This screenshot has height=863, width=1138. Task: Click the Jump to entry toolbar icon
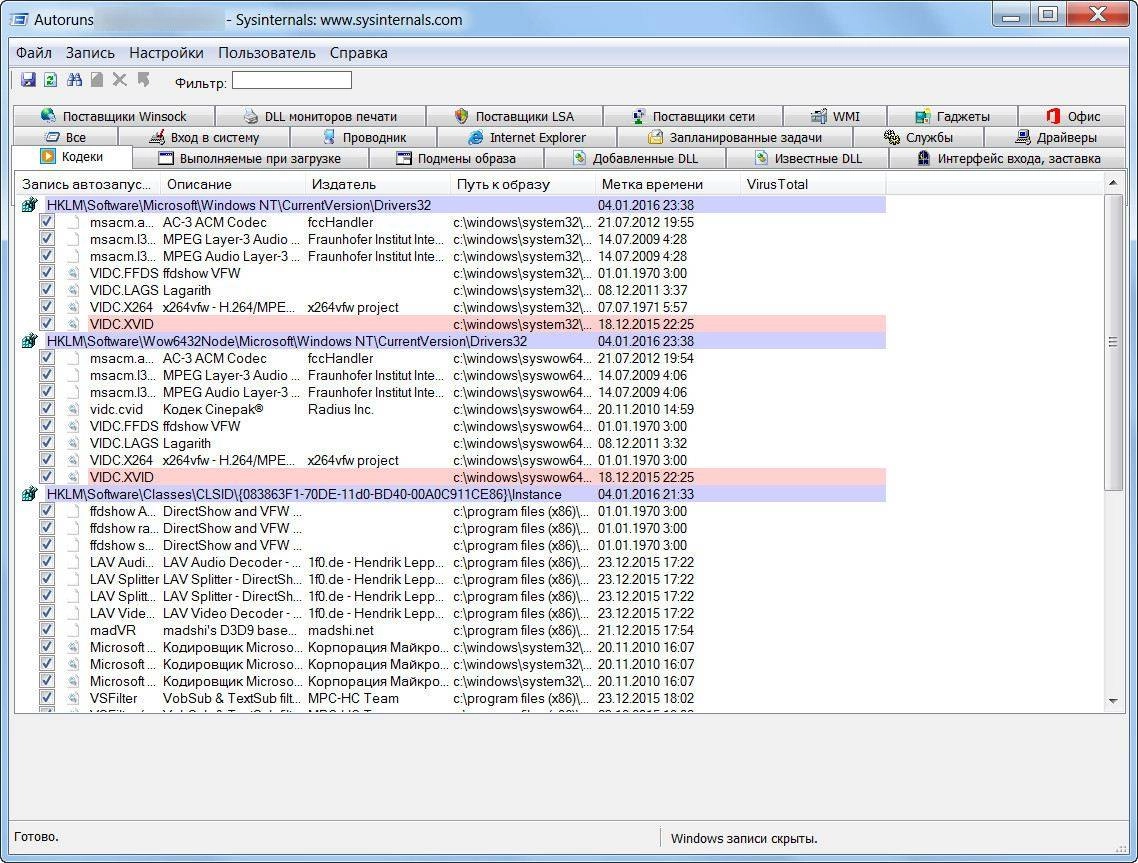click(x=144, y=80)
